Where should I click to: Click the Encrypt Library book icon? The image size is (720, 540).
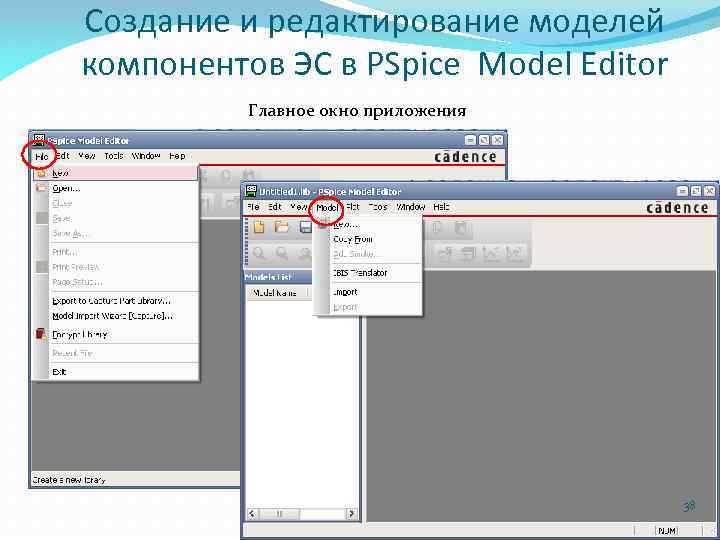[41, 334]
